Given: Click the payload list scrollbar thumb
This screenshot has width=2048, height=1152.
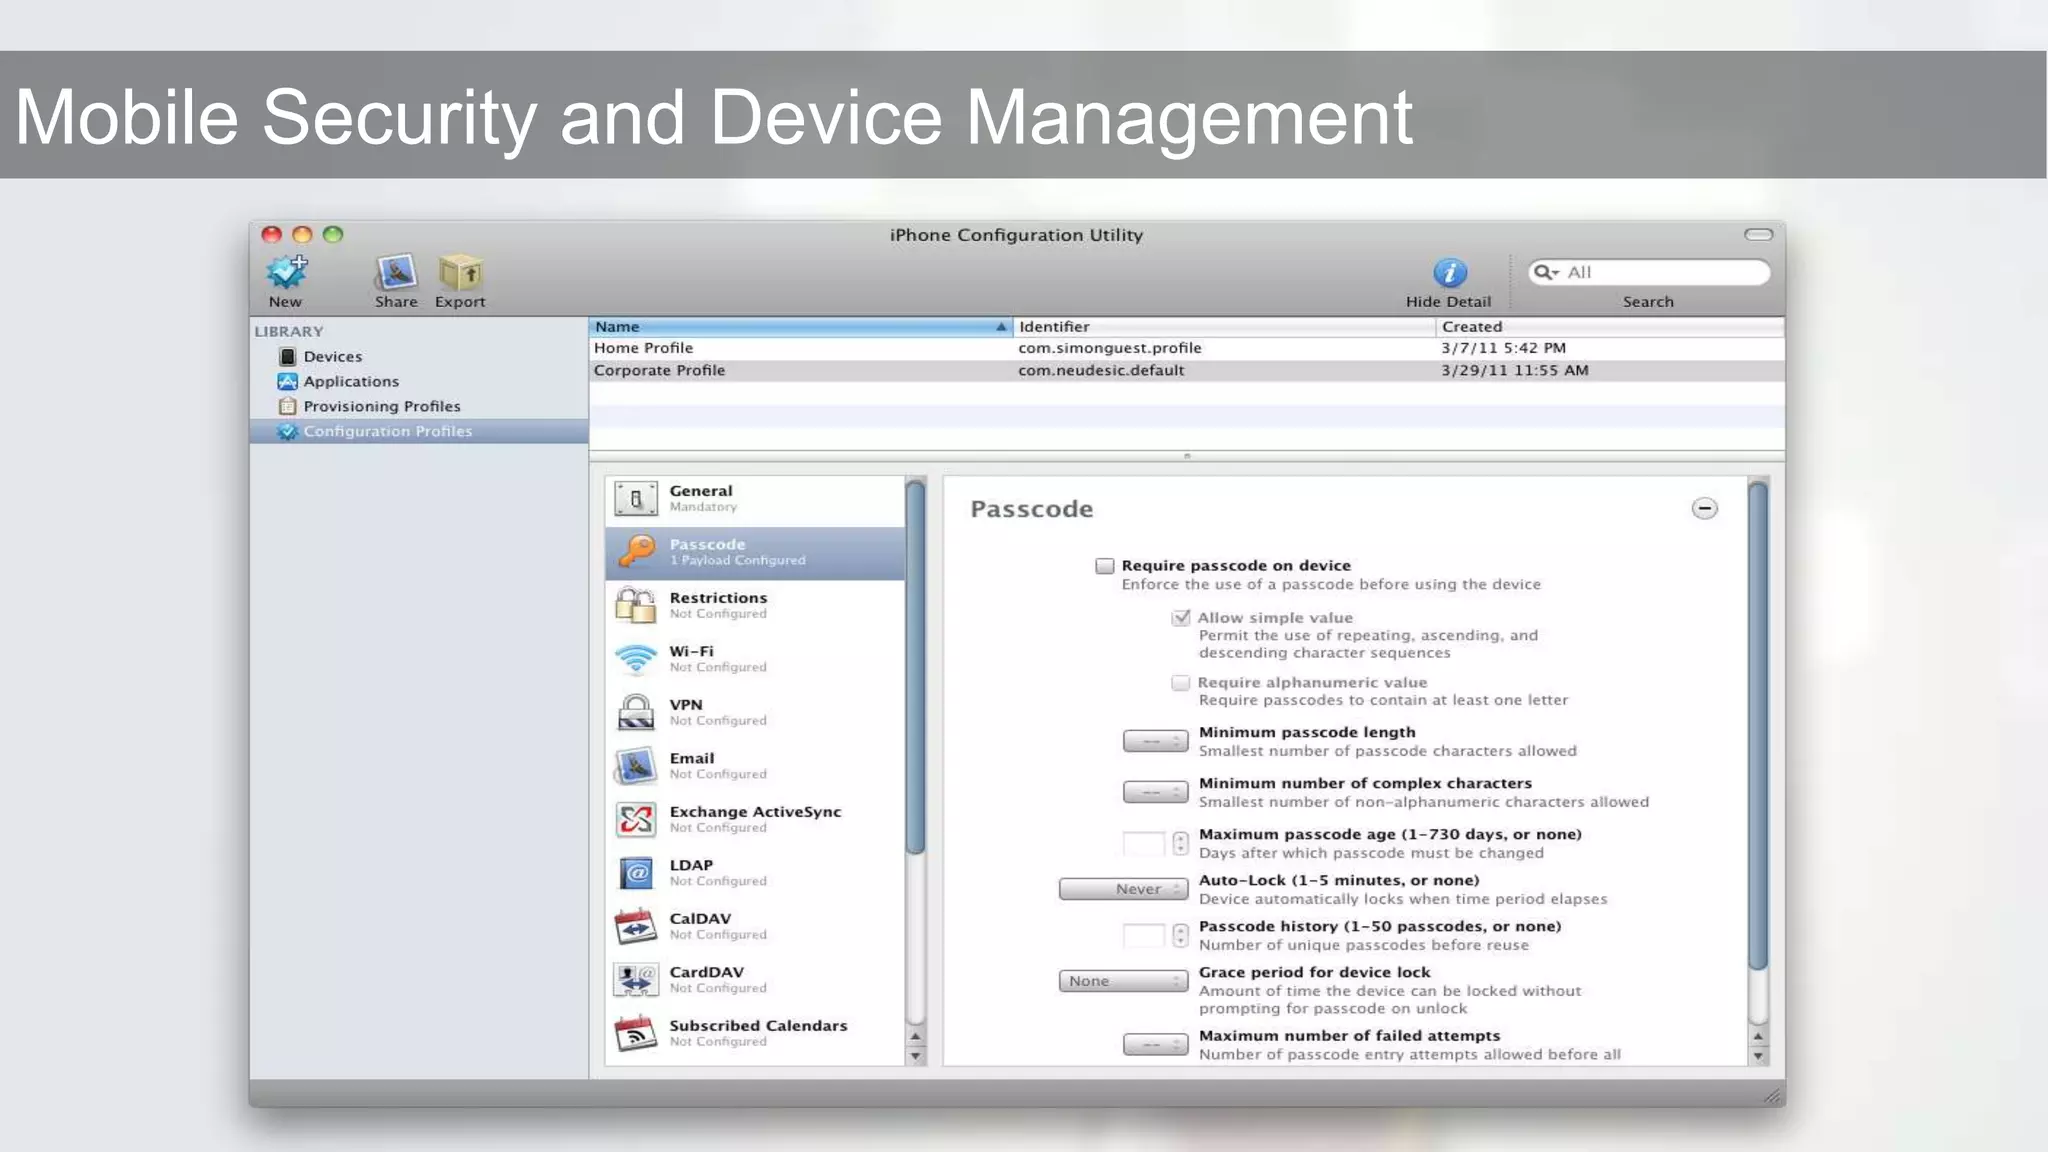Looking at the screenshot, I should [x=915, y=667].
